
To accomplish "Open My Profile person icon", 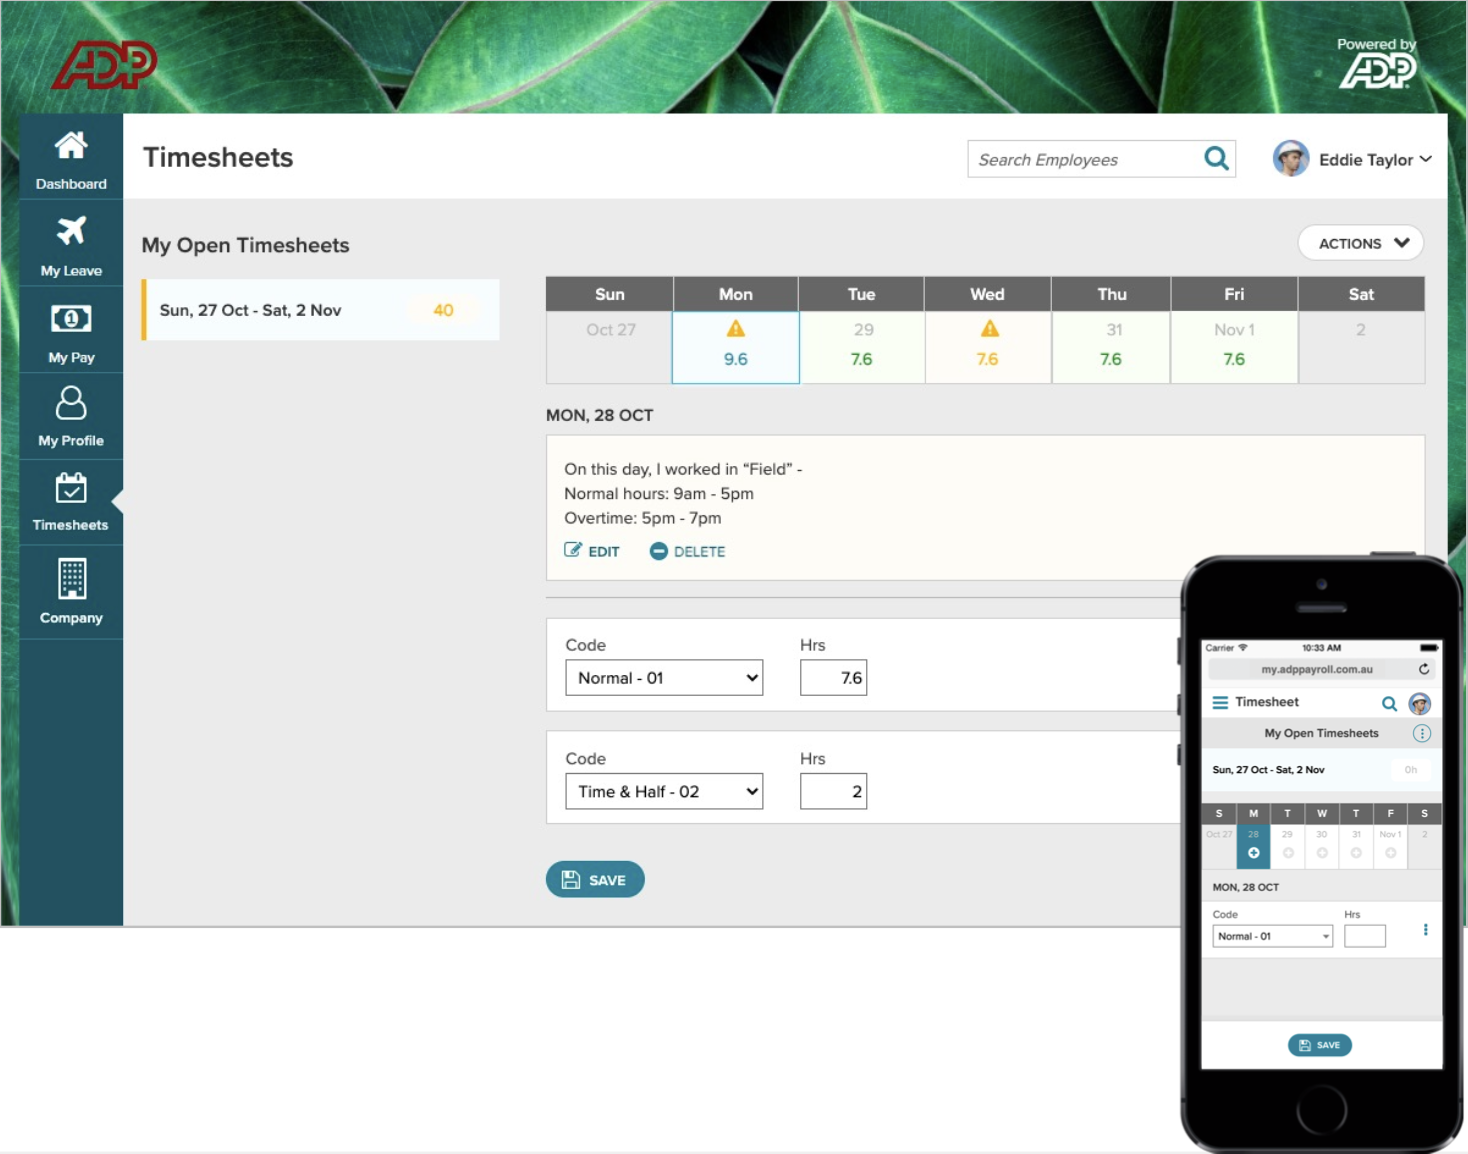I will (x=71, y=403).
